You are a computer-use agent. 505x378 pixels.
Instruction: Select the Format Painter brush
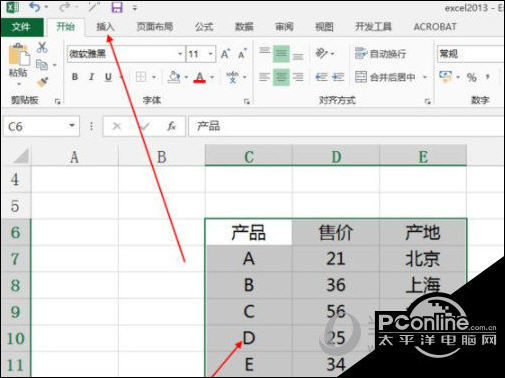pyautogui.click(x=42, y=81)
